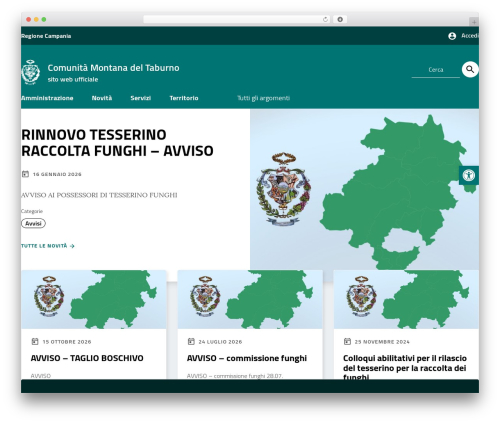Click the browser download icon next to address bar
This screenshot has height=423, width=500.
[x=340, y=20]
